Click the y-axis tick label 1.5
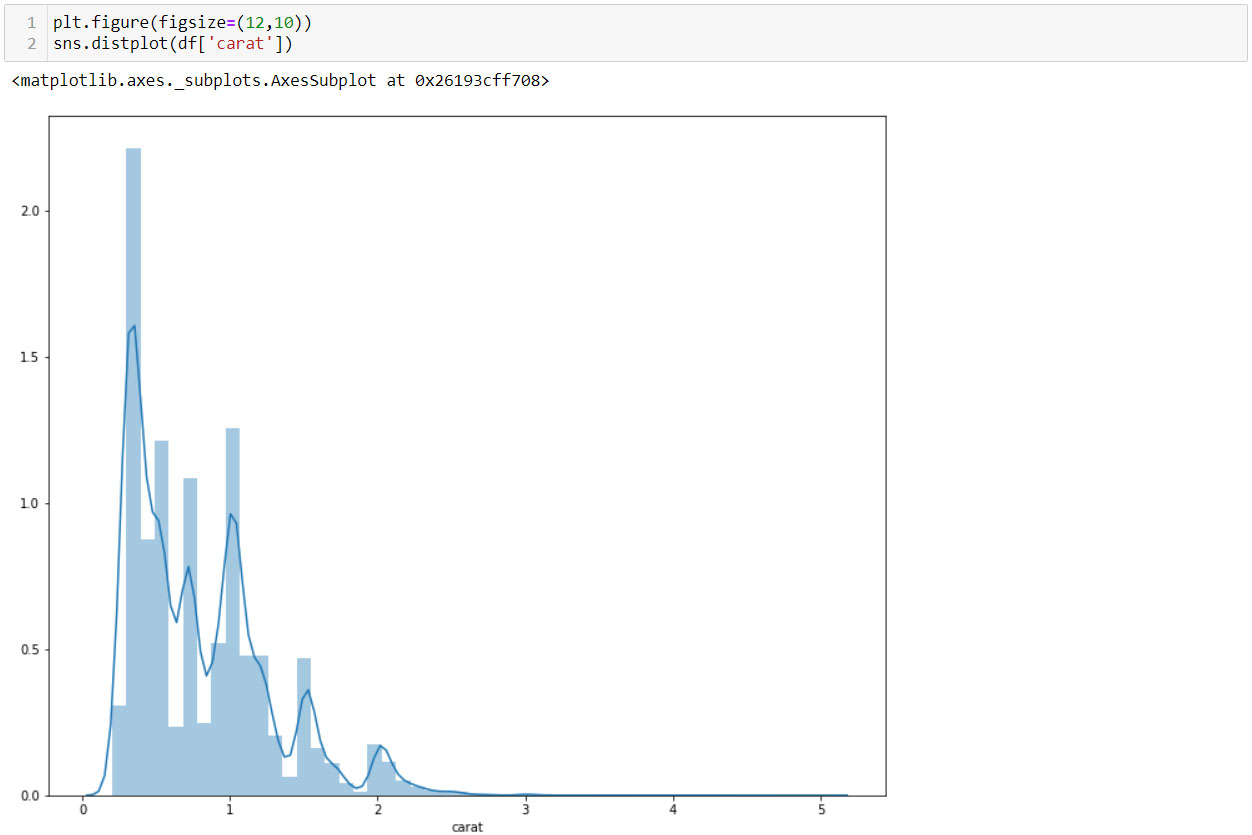This screenshot has width=1252, height=835. pyautogui.click(x=28, y=357)
